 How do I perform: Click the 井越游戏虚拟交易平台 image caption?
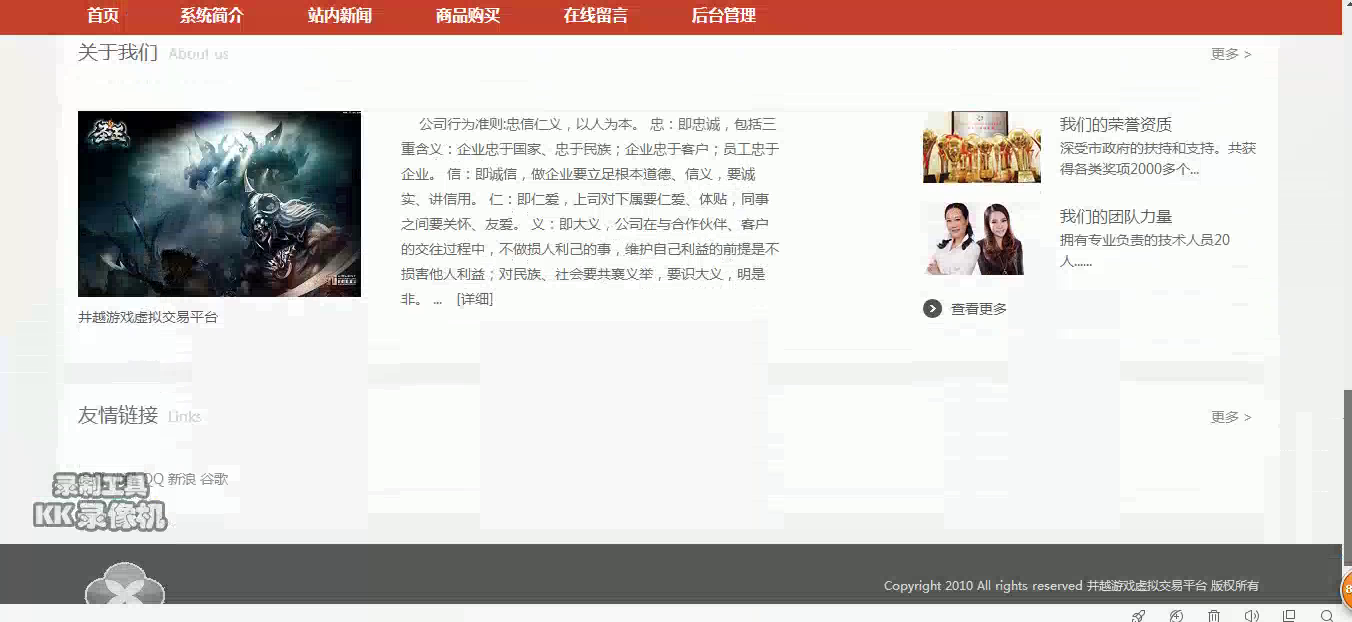(148, 317)
